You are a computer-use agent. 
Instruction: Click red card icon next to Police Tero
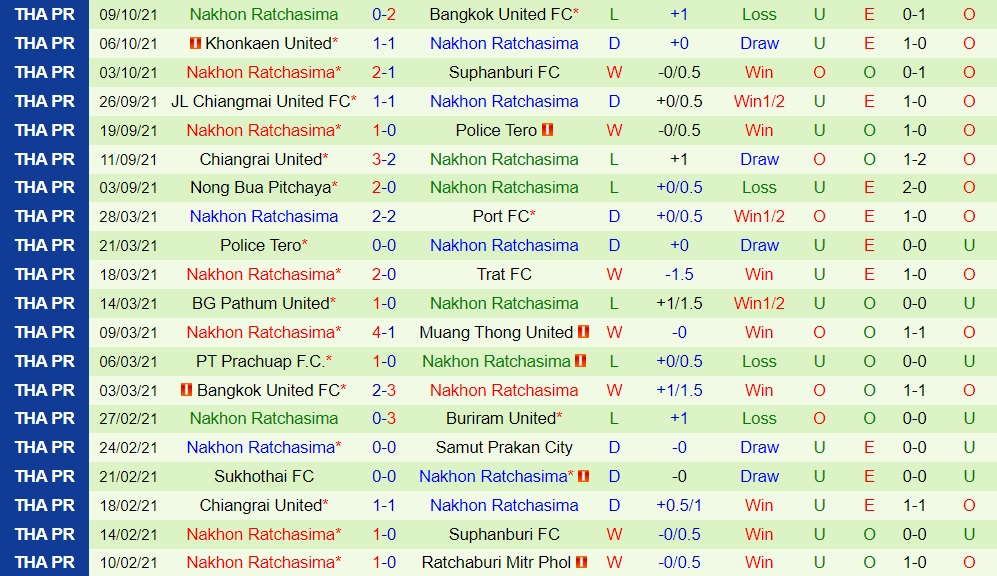(547, 130)
